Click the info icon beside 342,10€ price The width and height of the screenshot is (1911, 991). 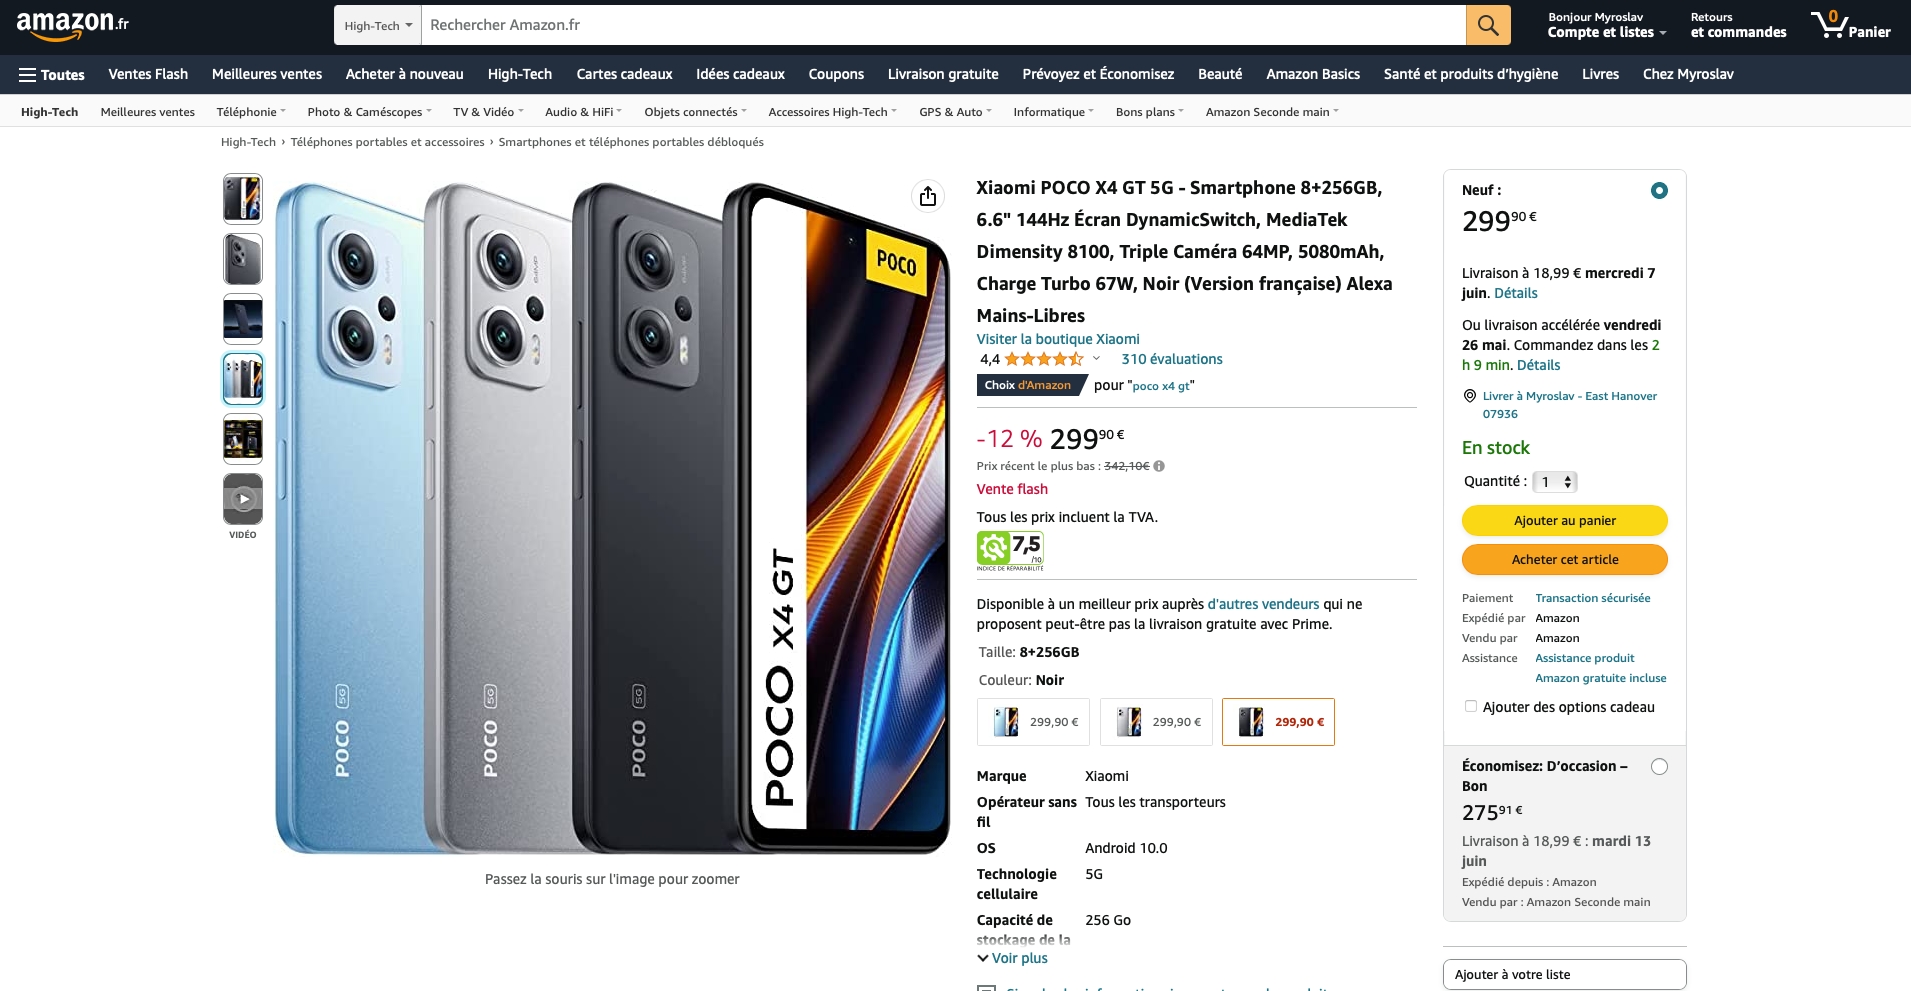tap(1159, 466)
